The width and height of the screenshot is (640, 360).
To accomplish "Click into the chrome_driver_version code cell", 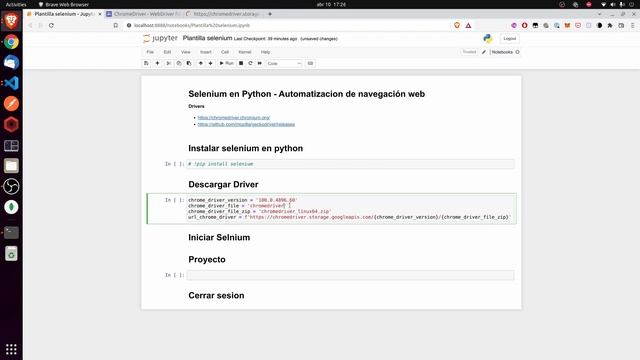I will (350, 209).
